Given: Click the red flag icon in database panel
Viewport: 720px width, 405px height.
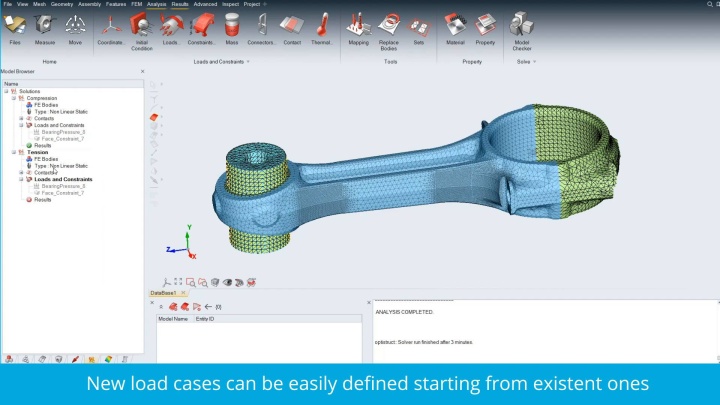Looking at the screenshot, I should tap(197, 307).
